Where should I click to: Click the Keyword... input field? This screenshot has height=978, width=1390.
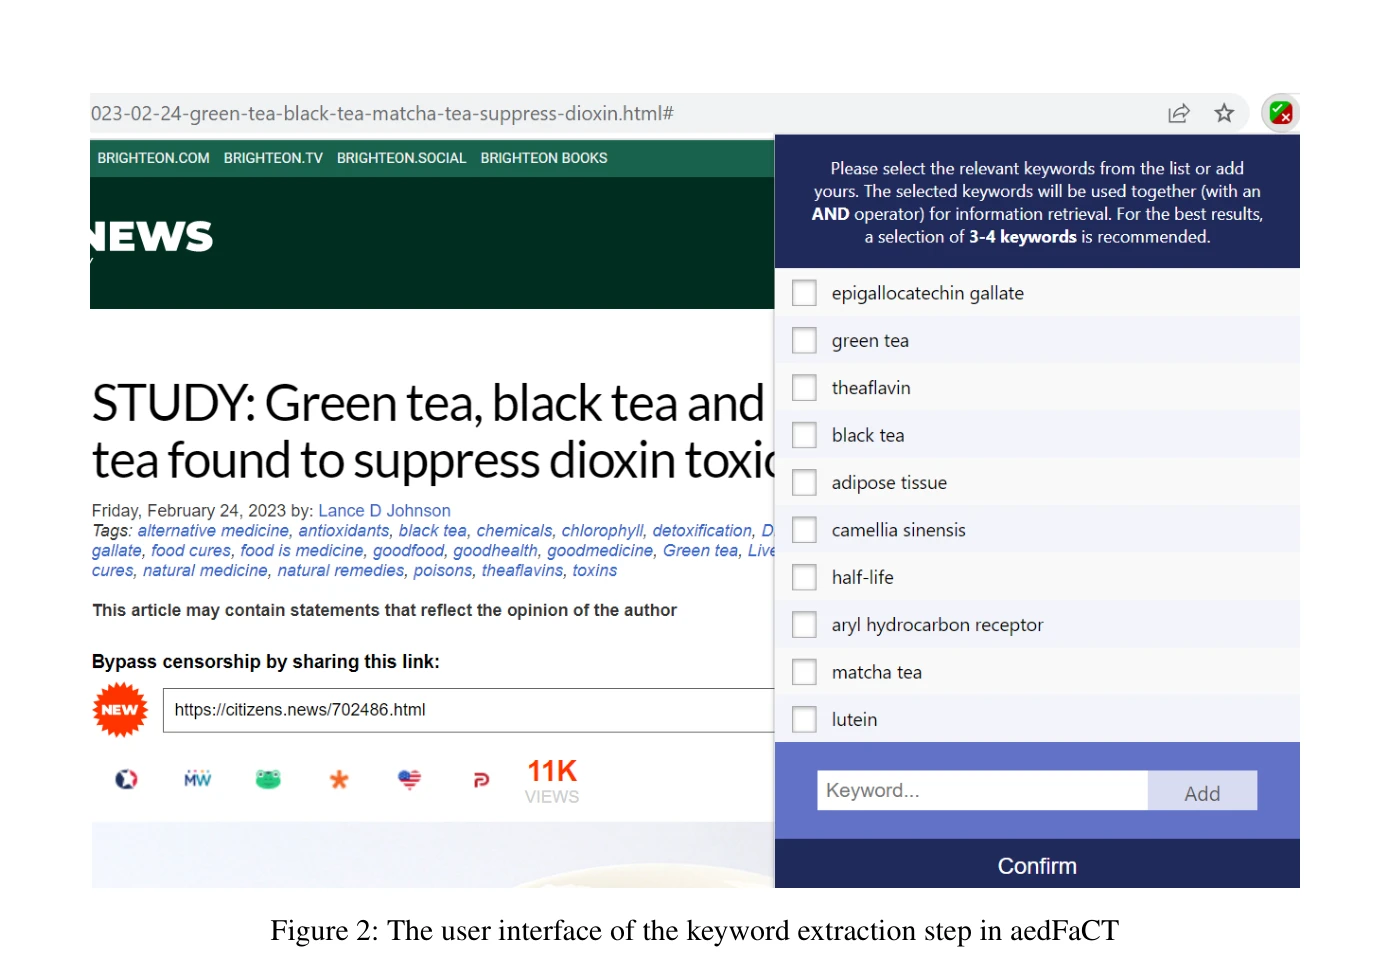click(982, 791)
